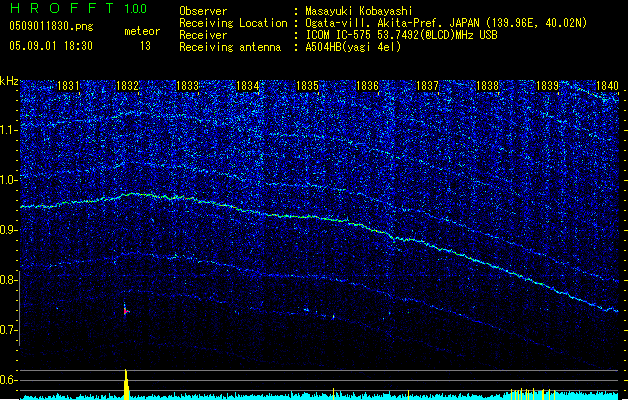Click the 1833 time marker
This screenshot has height=400, width=629.
pyautogui.click(x=187, y=86)
